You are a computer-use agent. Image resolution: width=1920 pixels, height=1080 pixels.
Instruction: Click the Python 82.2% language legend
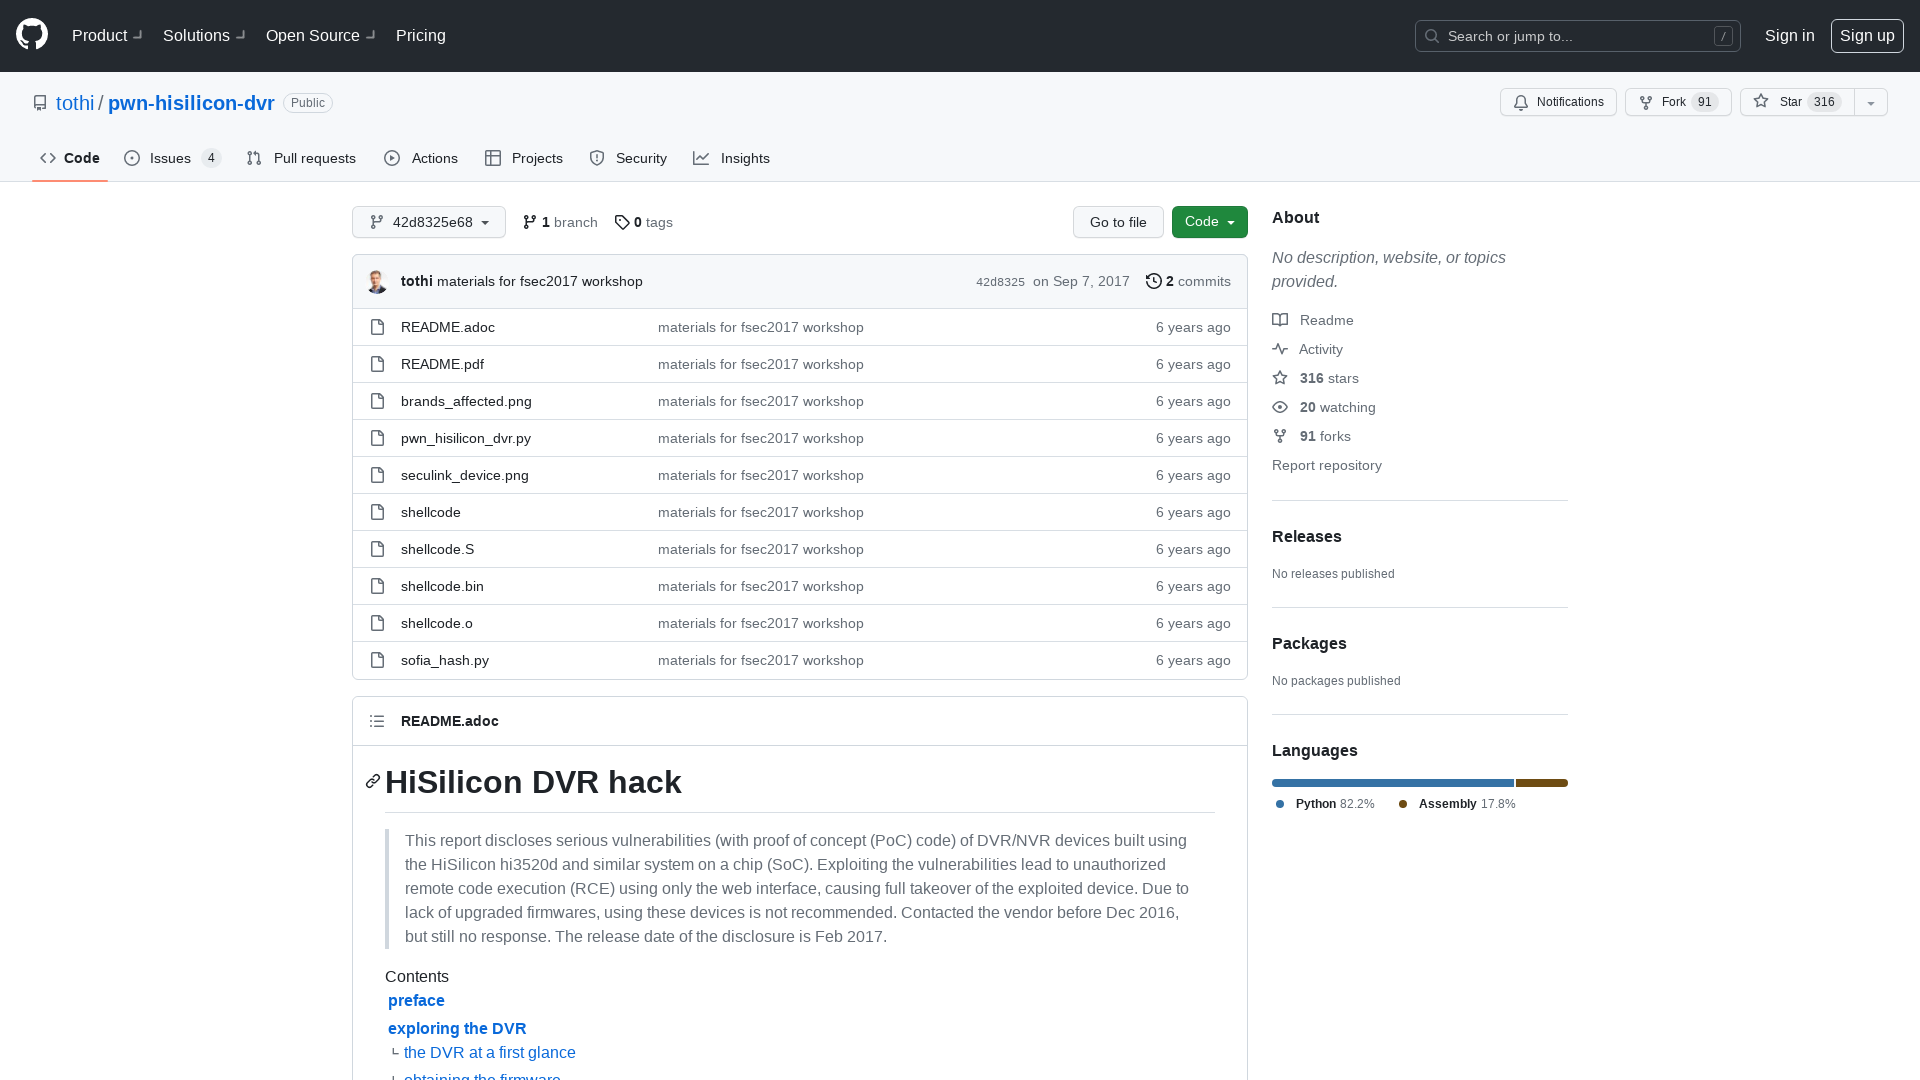click(1325, 804)
